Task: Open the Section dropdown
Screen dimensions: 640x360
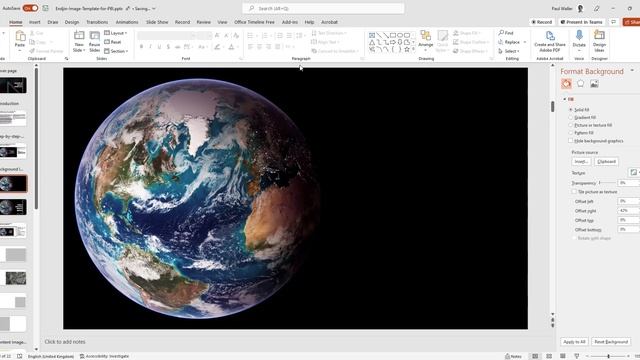Action: point(116,51)
